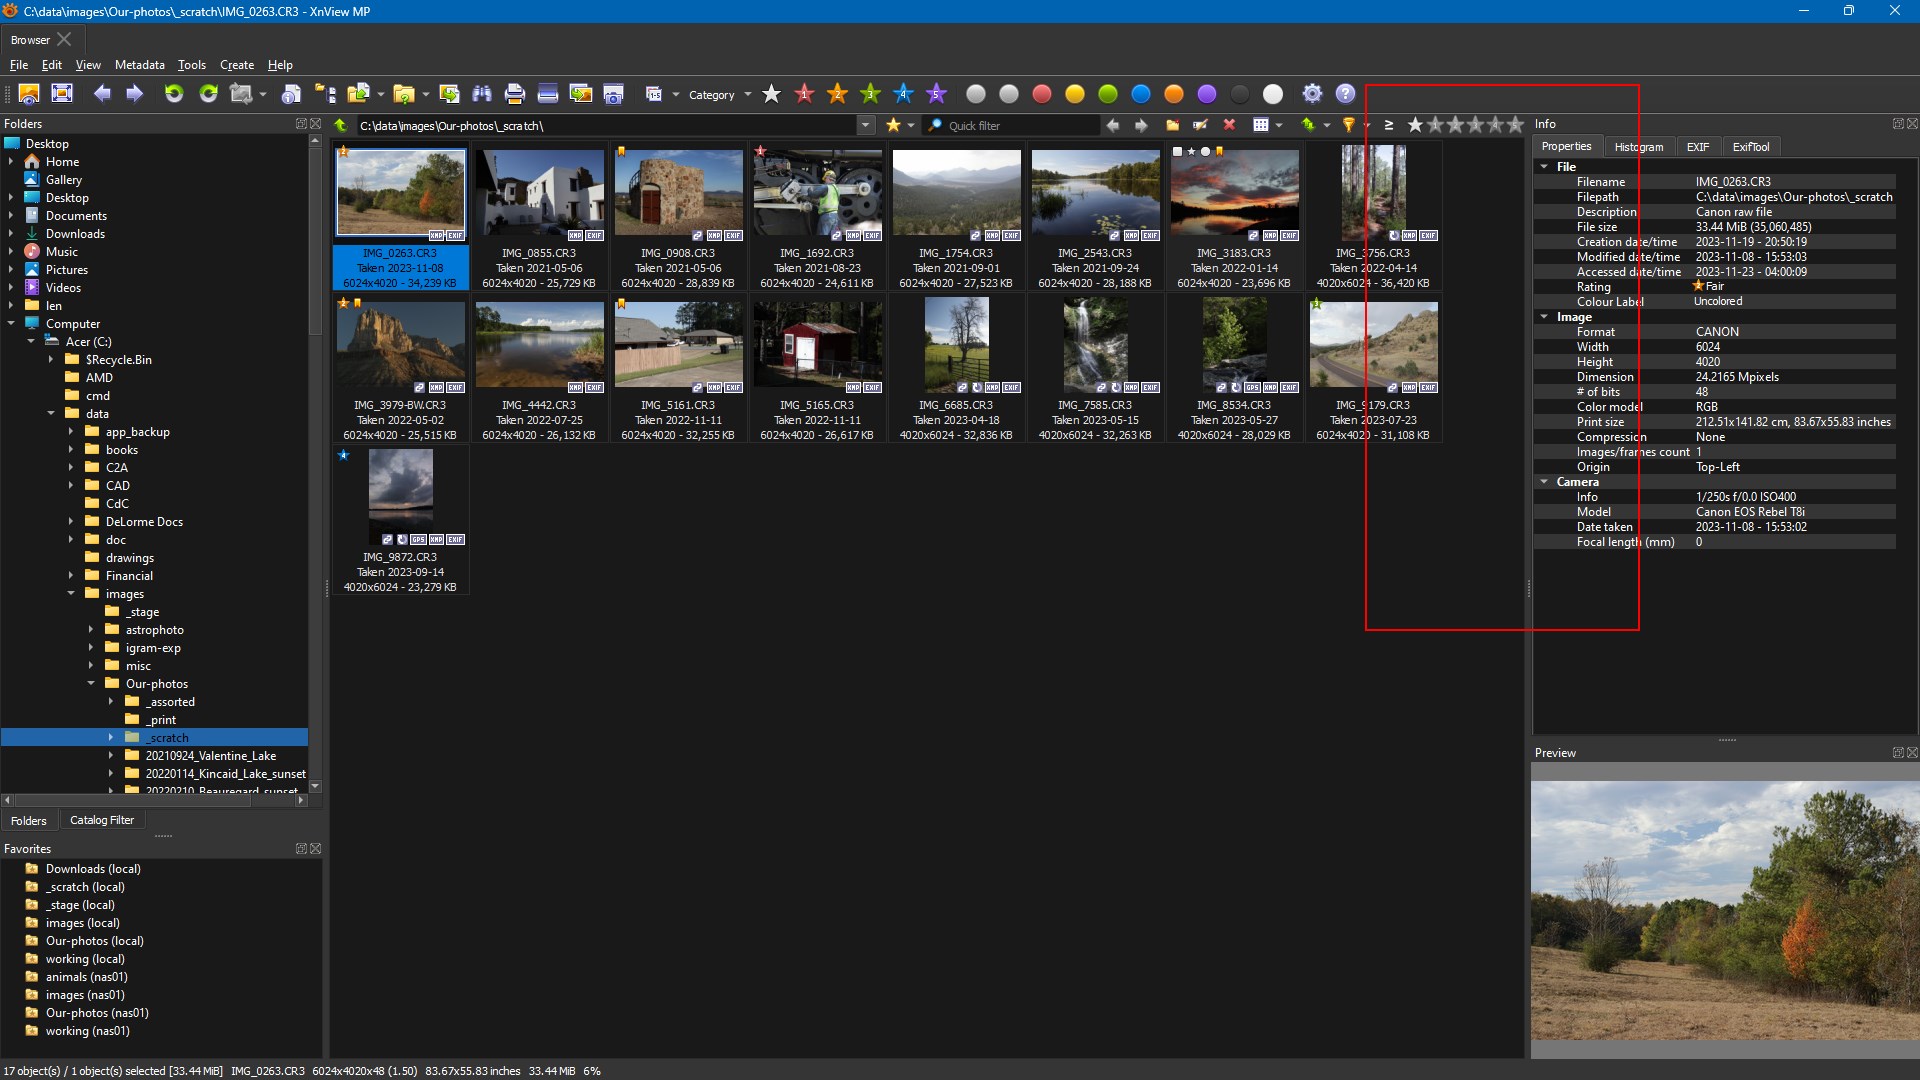
Task: Click the red delete X icon
Action: [1229, 125]
